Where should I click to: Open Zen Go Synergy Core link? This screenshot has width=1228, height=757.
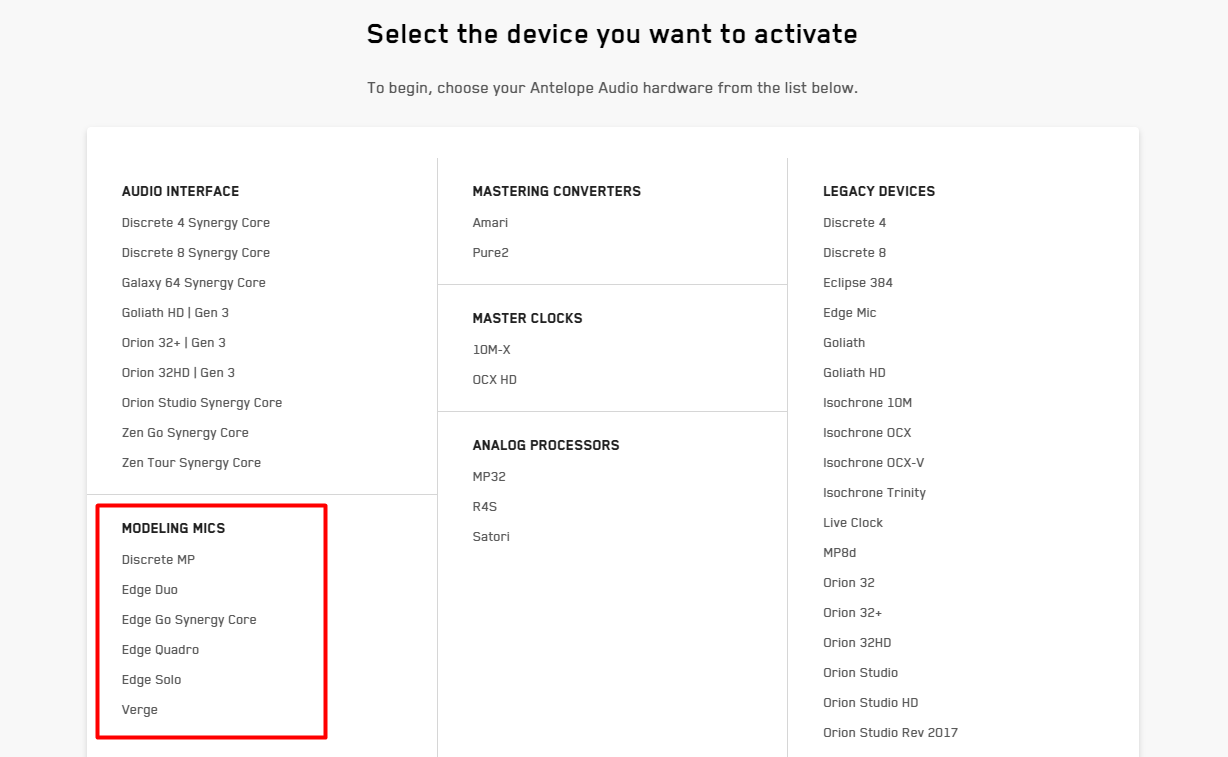[185, 433]
